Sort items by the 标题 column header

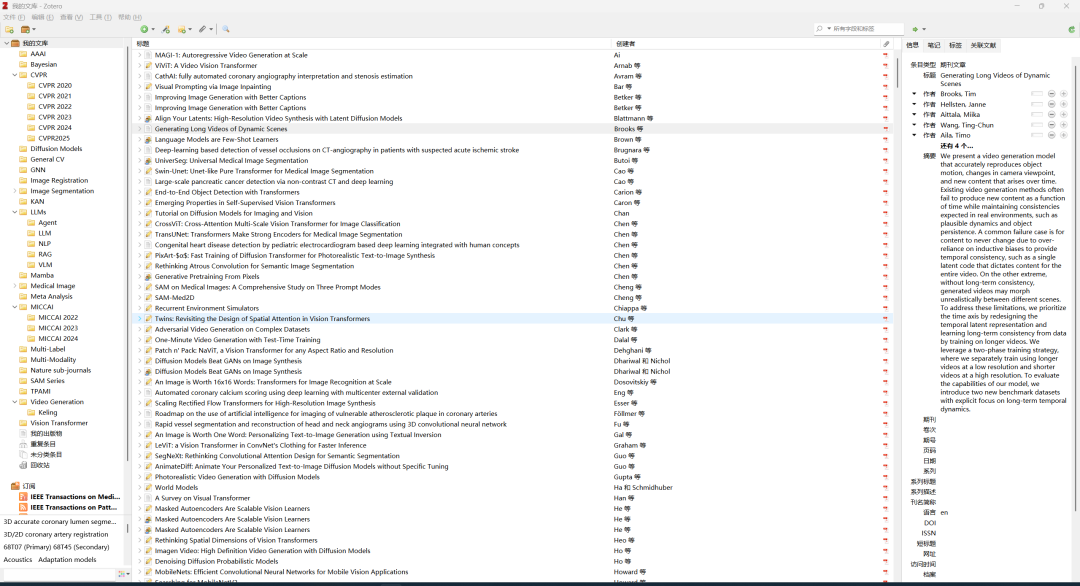pos(372,44)
